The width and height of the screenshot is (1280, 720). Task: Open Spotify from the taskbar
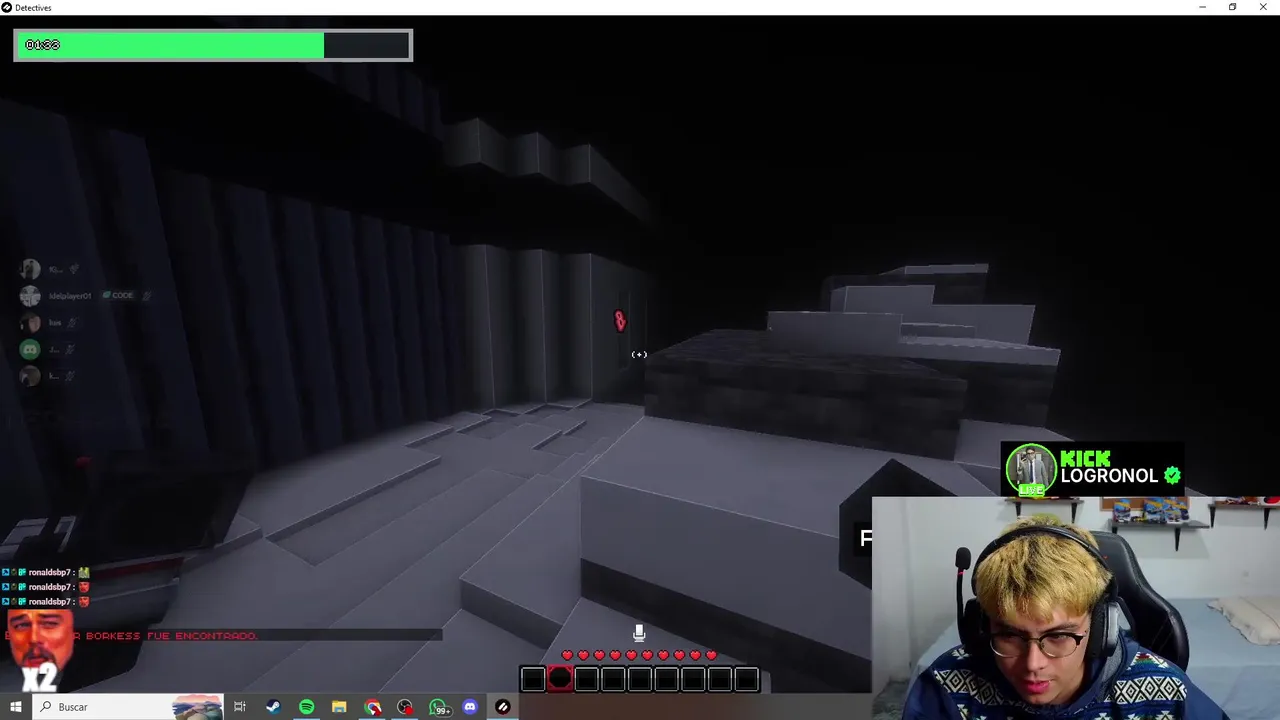(306, 707)
